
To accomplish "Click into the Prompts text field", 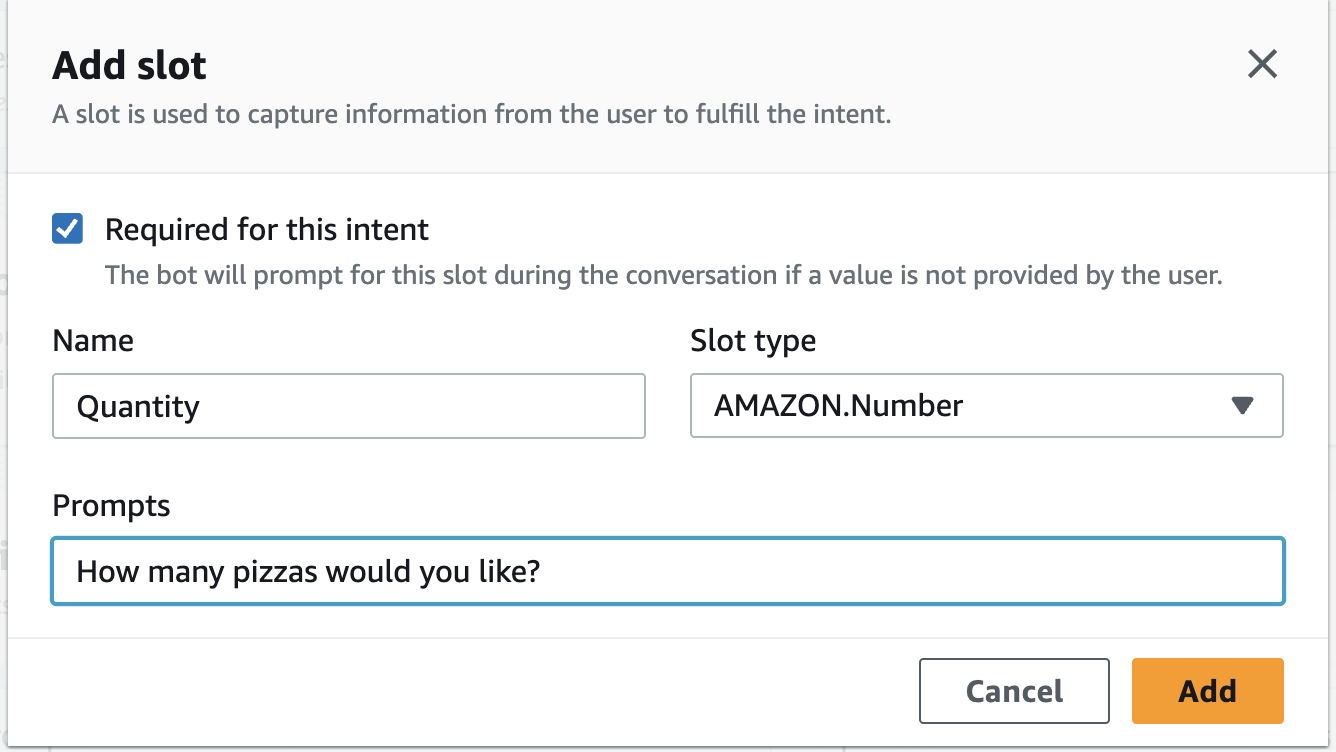I will point(667,572).
